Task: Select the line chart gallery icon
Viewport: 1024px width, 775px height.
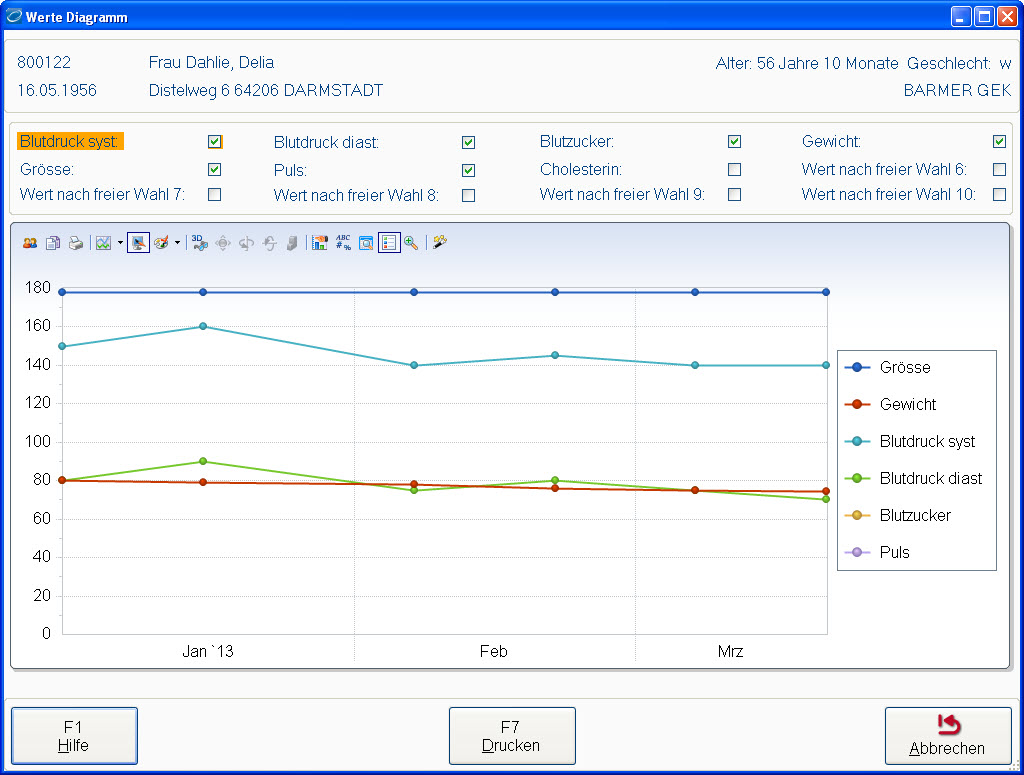Action: click(x=103, y=243)
